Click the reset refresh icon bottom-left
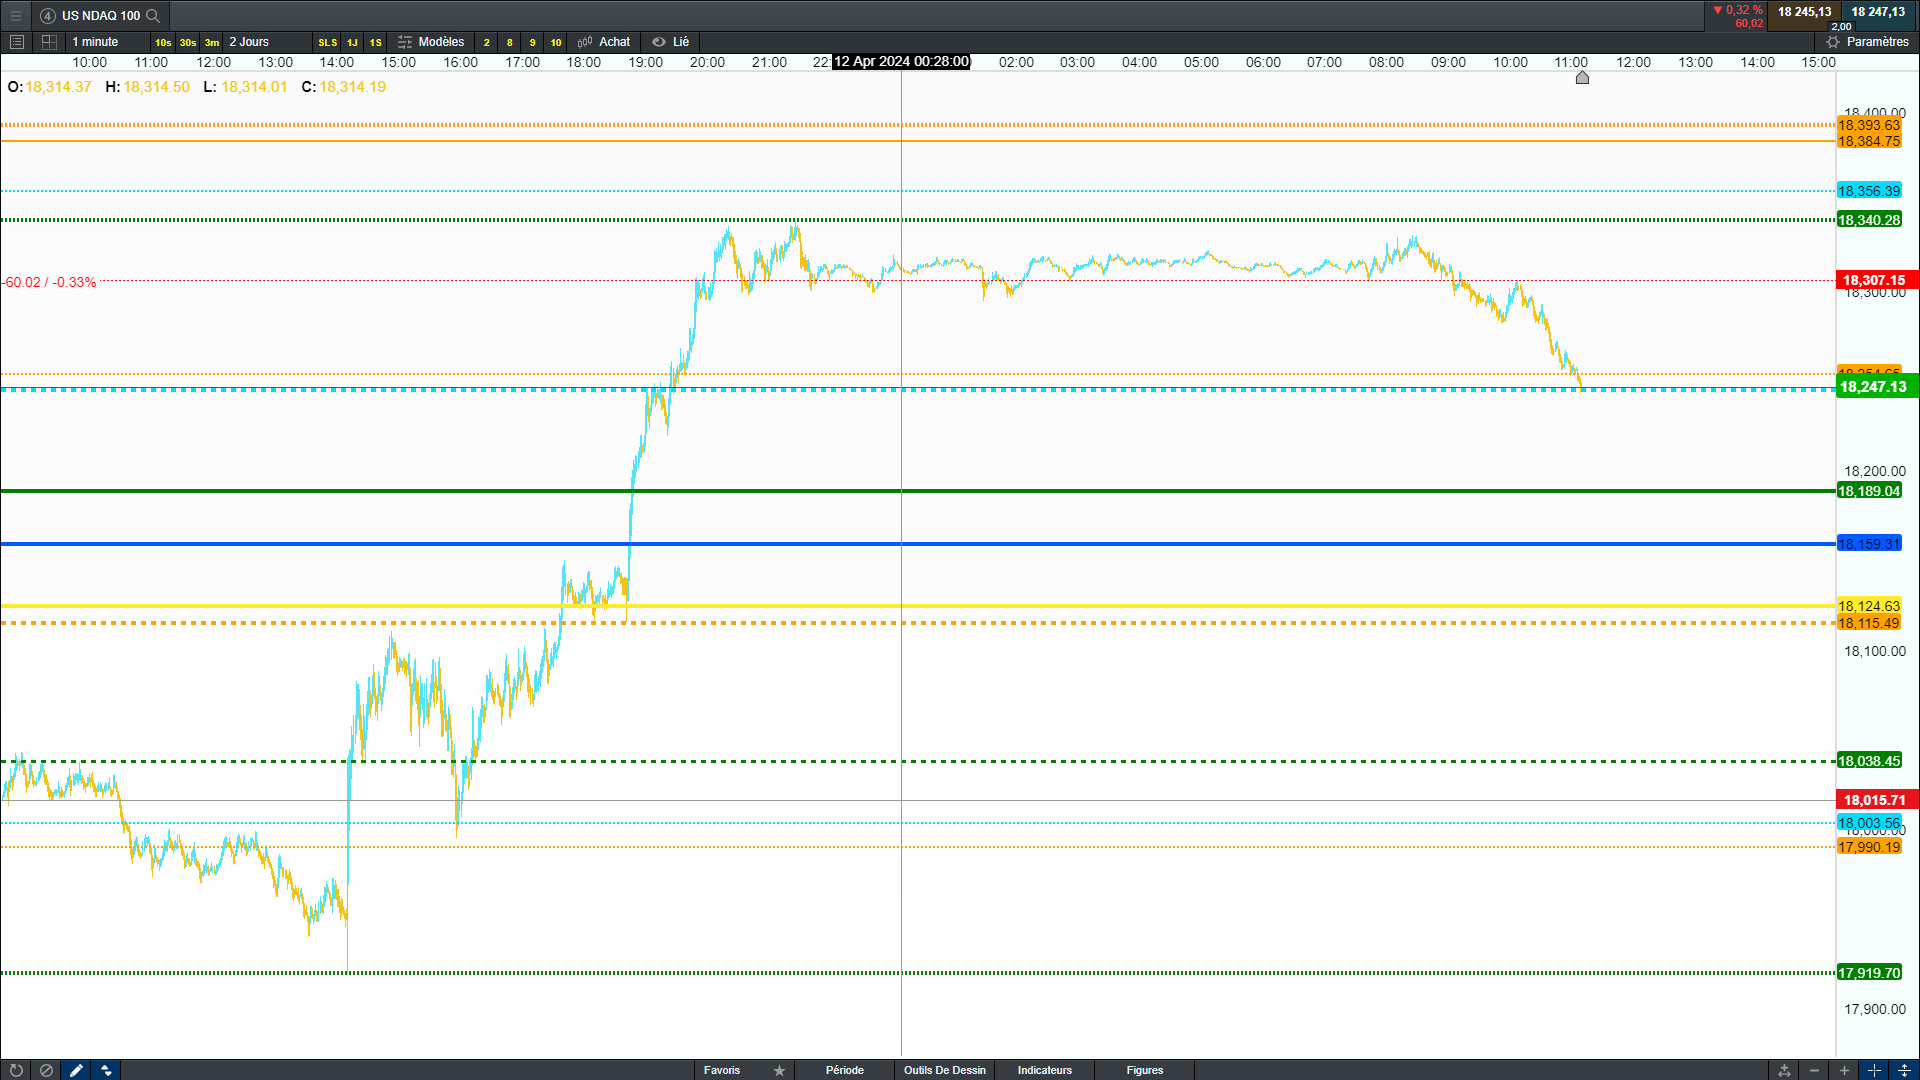 point(16,1070)
